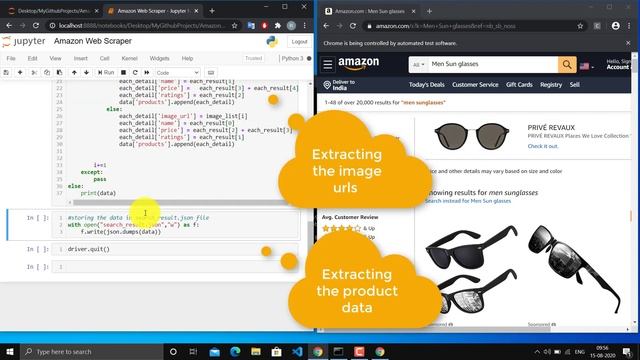The height and width of the screenshot is (360, 640).
Task: Dismiss the automated test software infobar
Action: click(628, 43)
